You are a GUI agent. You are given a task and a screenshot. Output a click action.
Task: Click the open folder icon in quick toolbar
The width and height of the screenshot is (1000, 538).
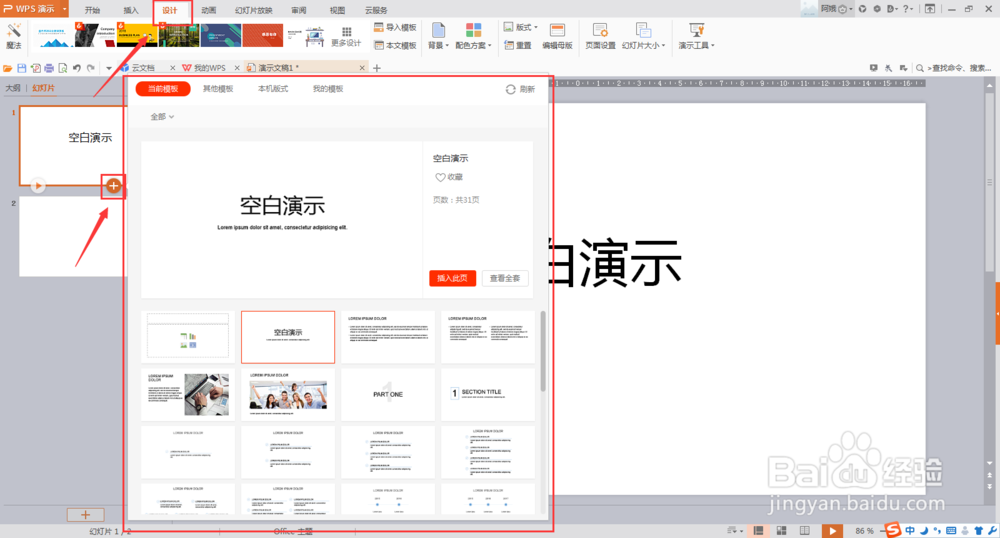[8, 68]
